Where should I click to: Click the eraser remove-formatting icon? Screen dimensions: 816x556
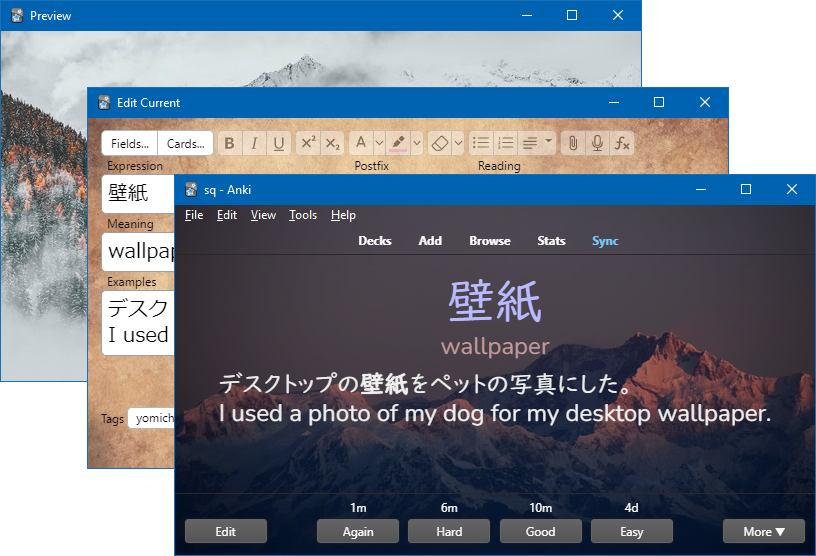[x=440, y=143]
